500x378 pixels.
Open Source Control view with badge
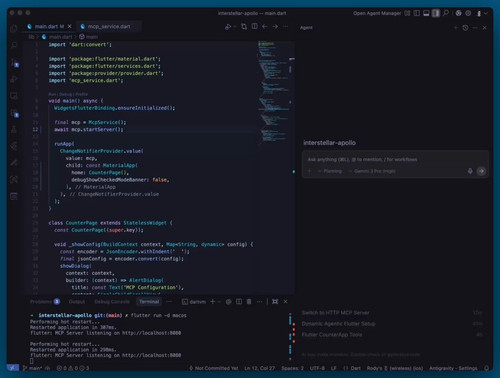15,62
